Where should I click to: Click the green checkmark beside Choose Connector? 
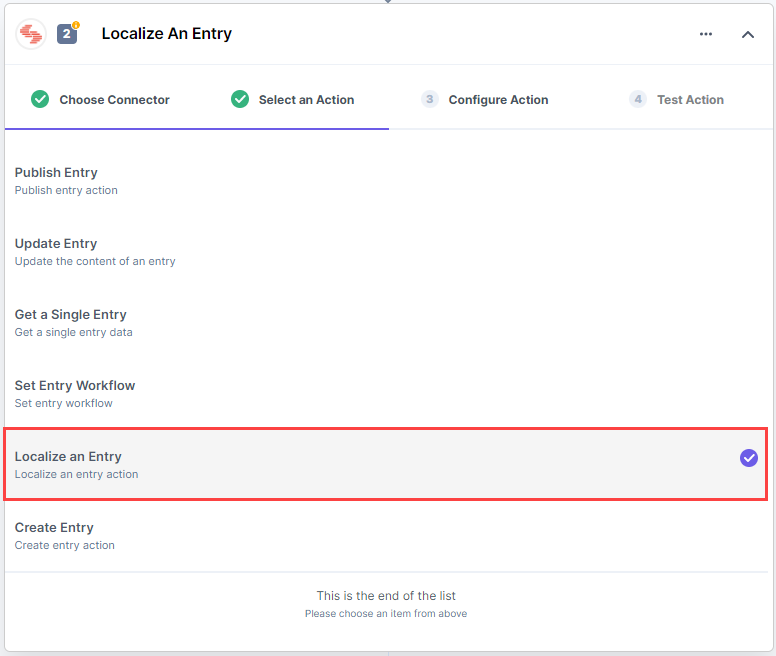[40, 99]
